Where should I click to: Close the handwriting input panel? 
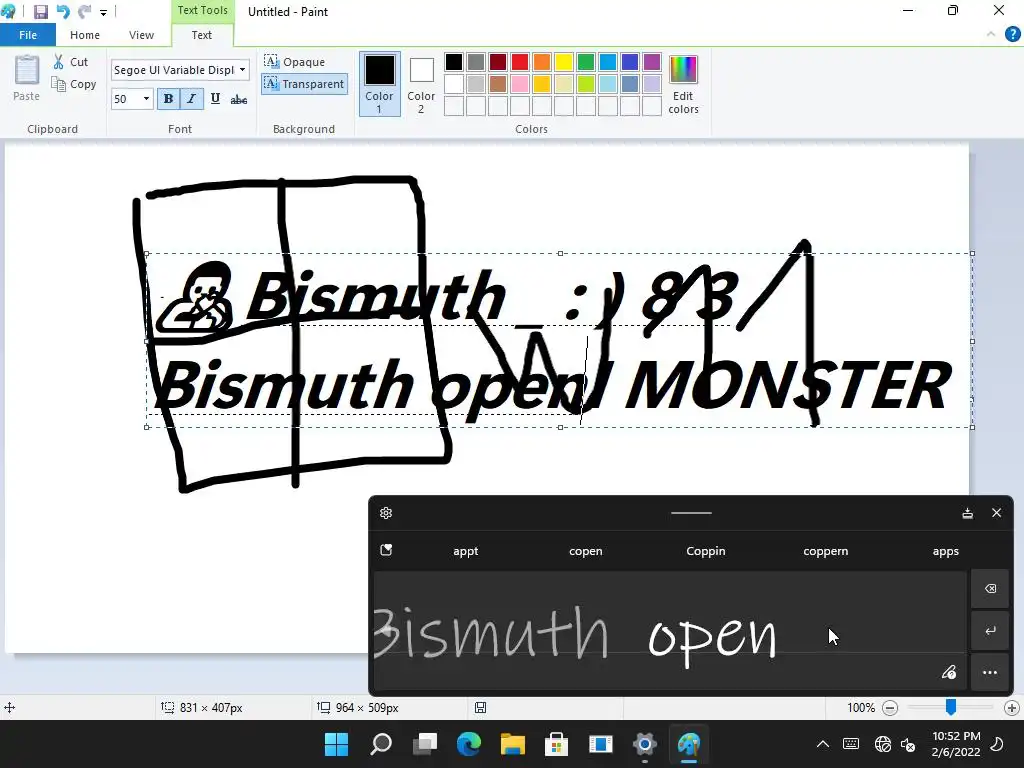click(997, 513)
